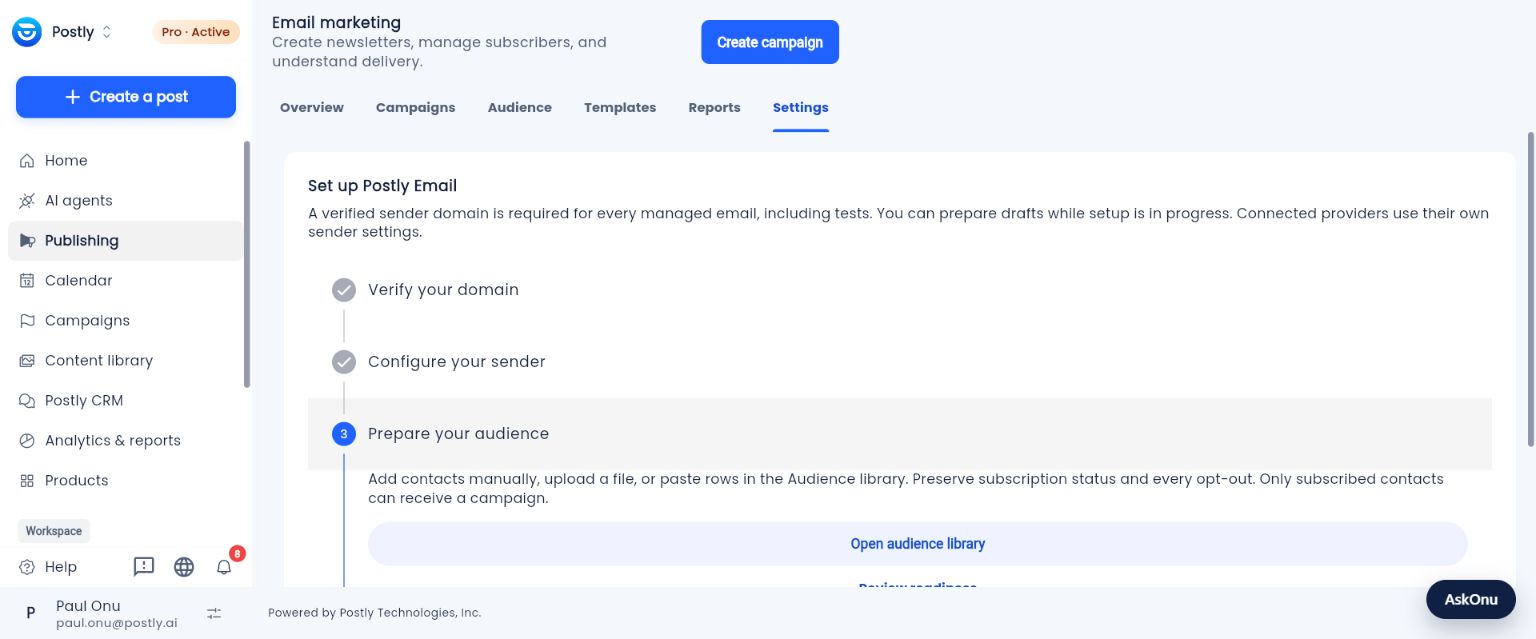Collapse the Prepare your audience step
The width and height of the screenshot is (1536, 639).
[x=900, y=434]
